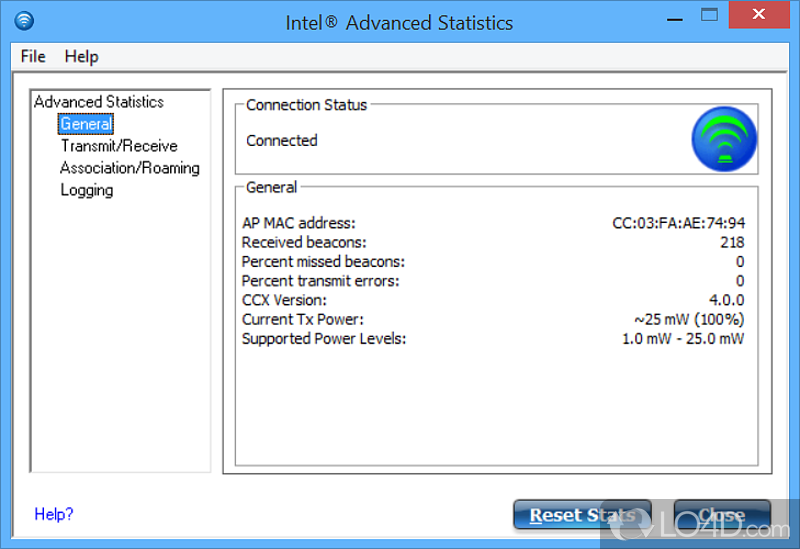Select the Advanced Statistics root tree node
This screenshot has width=800, height=549.
tap(98, 102)
